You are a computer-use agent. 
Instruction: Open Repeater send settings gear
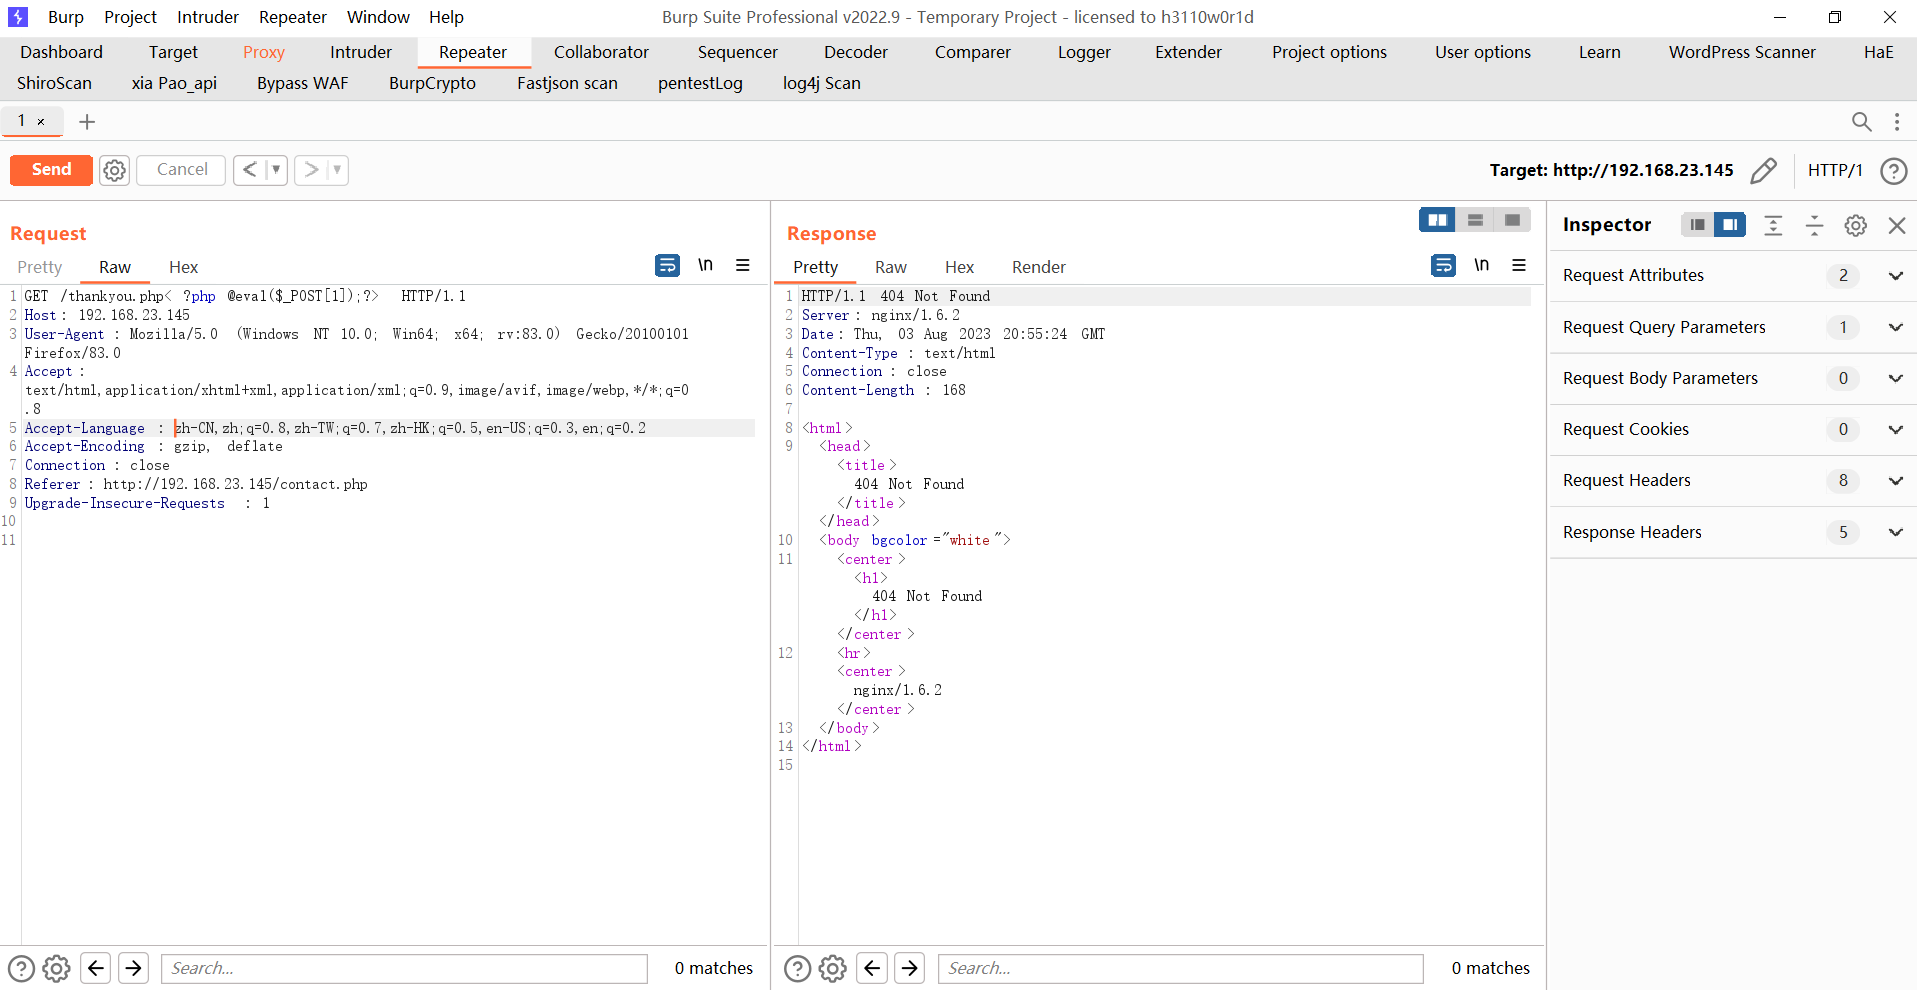click(x=115, y=170)
